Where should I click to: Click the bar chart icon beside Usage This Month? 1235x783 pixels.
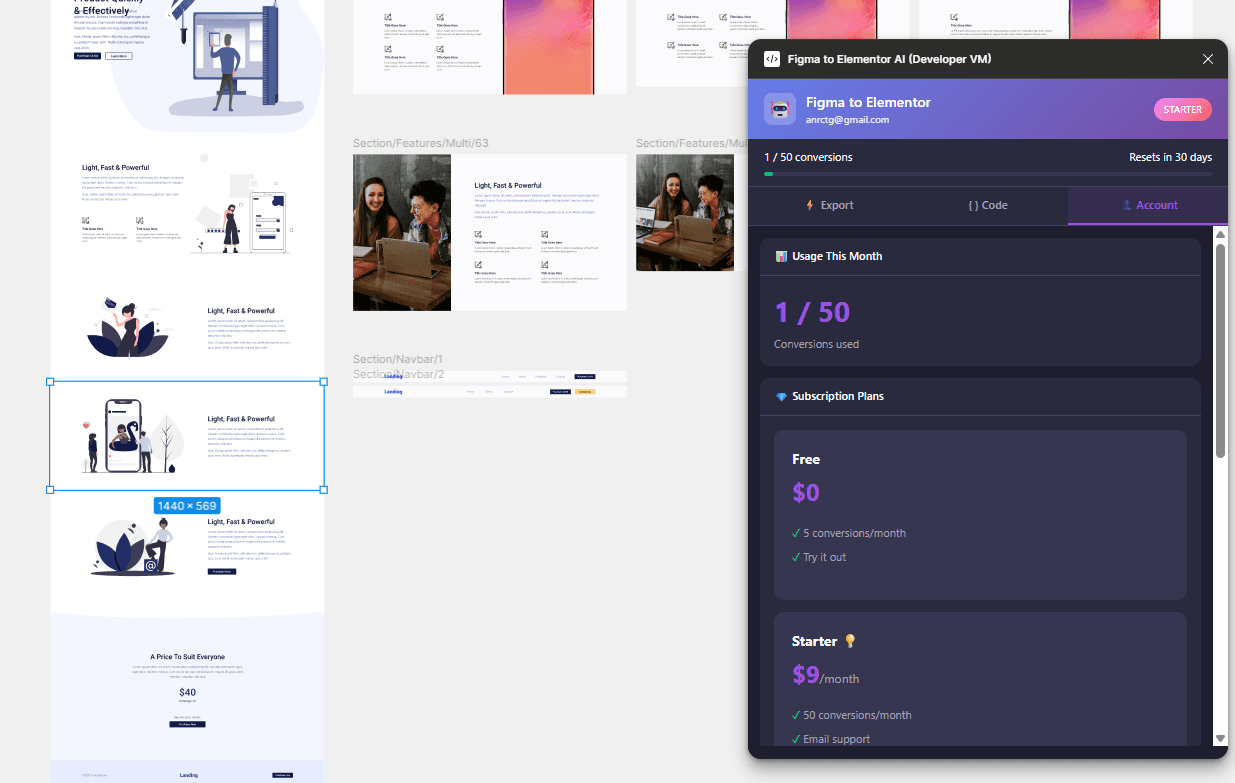[x=781, y=256]
